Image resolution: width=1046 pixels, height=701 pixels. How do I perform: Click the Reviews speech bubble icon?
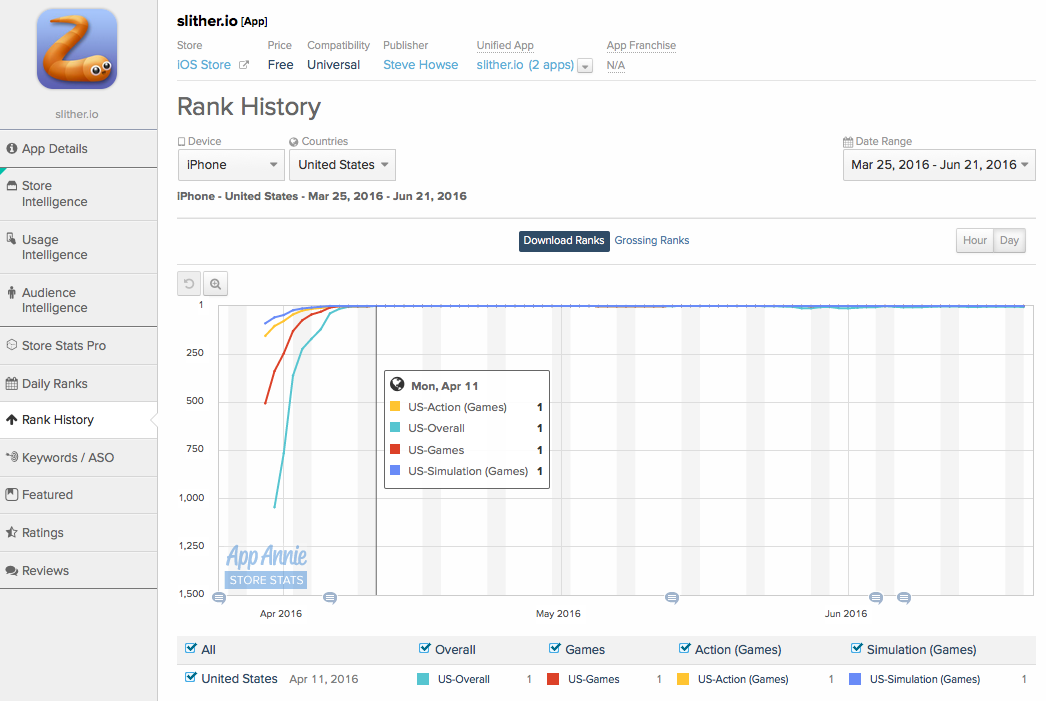(12, 571)
